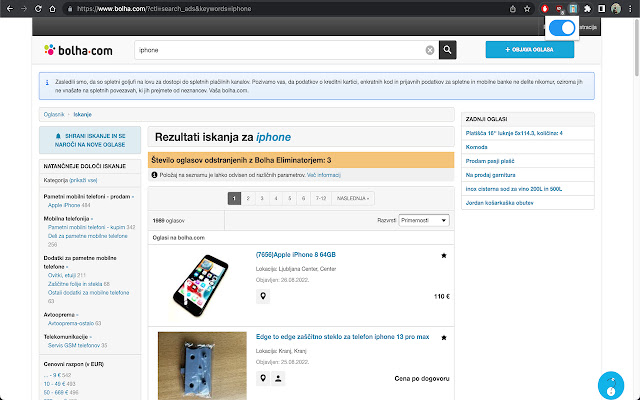Save the Edge to edge steklo ad with star
This screenshot has width=640, height=400.
coord(444,338)
